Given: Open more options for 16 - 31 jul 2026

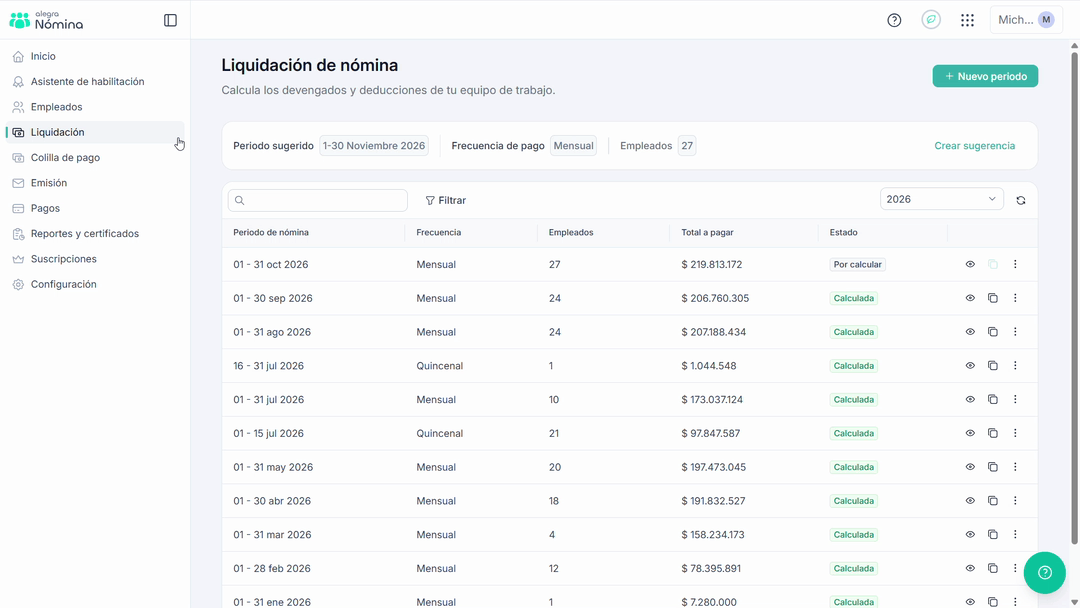Looking at the screenshot, I should click(1015, 366).
